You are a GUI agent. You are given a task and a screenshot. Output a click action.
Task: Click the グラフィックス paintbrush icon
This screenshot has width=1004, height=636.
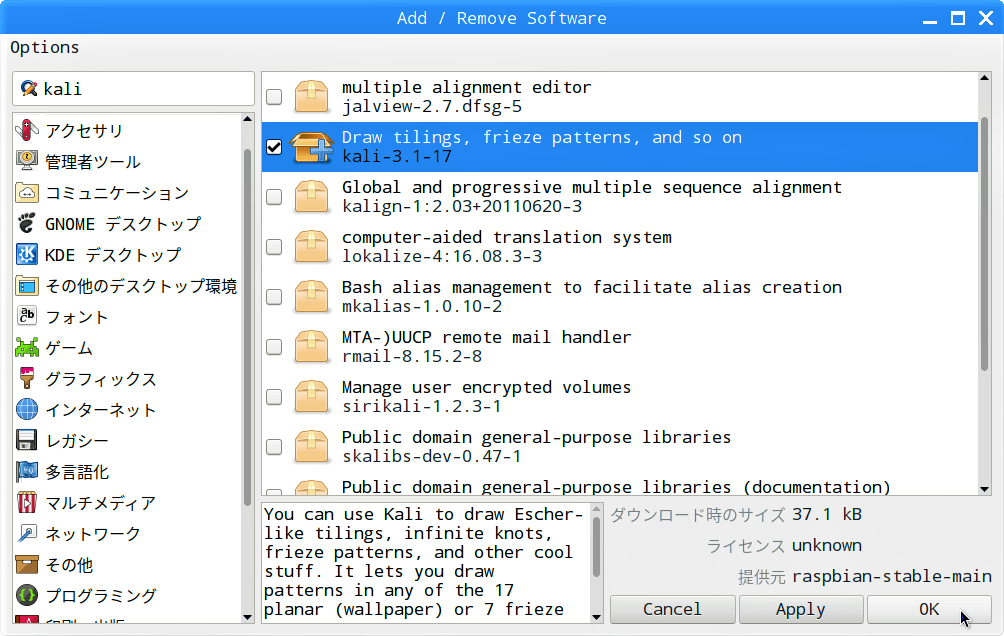(27, 378)
